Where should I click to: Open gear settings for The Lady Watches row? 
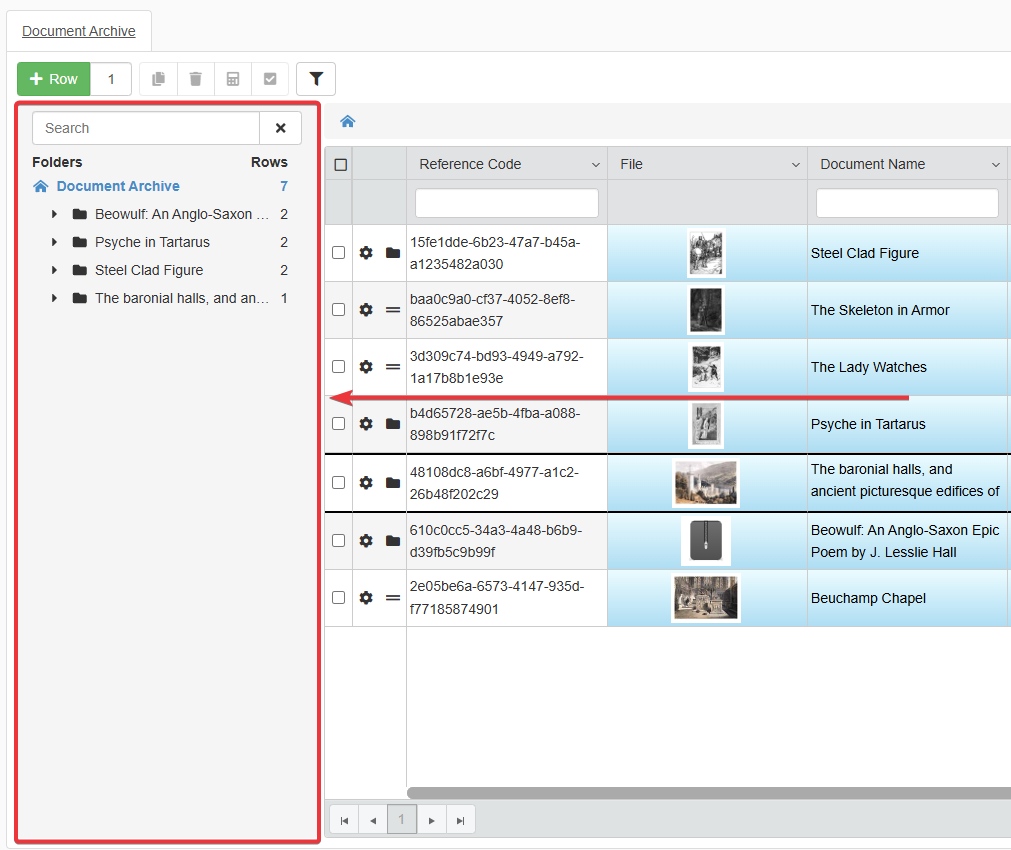tap(366, 366)
